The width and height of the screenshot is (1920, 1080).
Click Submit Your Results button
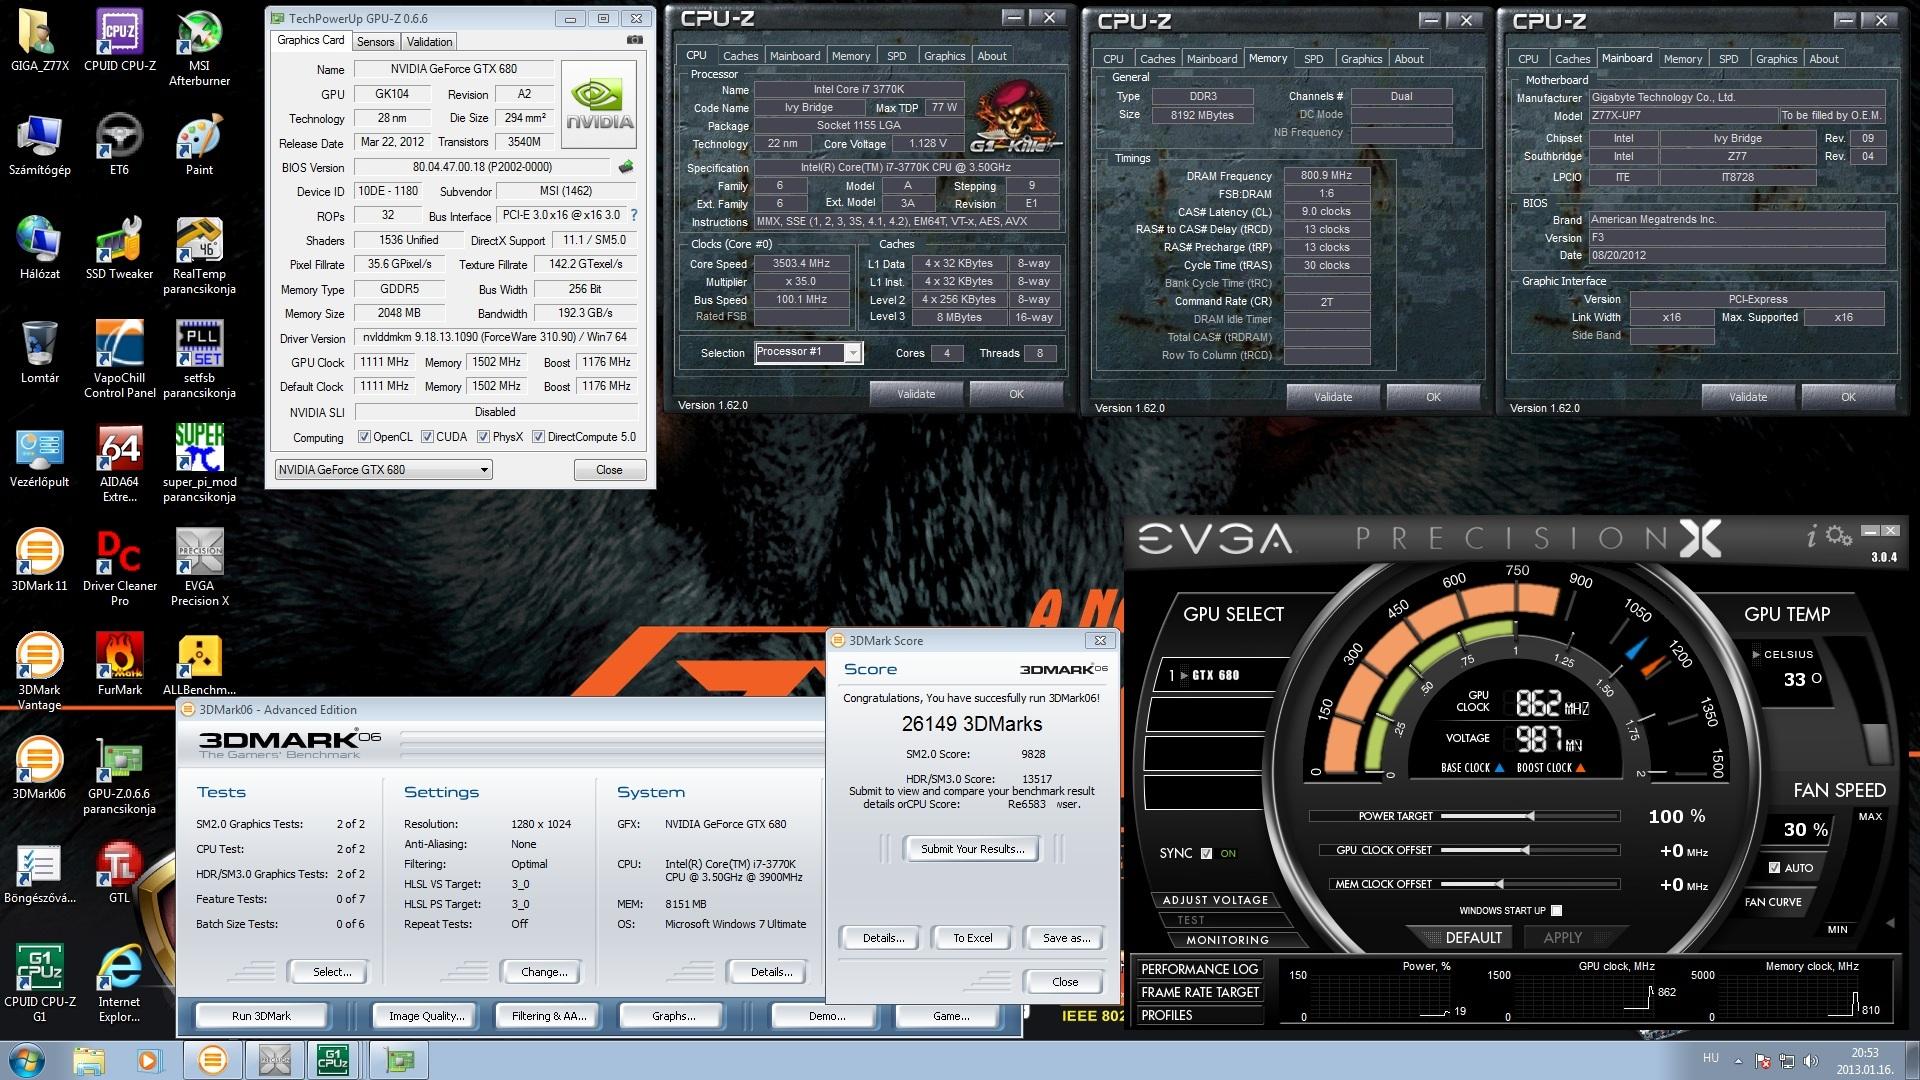point(971,849)
